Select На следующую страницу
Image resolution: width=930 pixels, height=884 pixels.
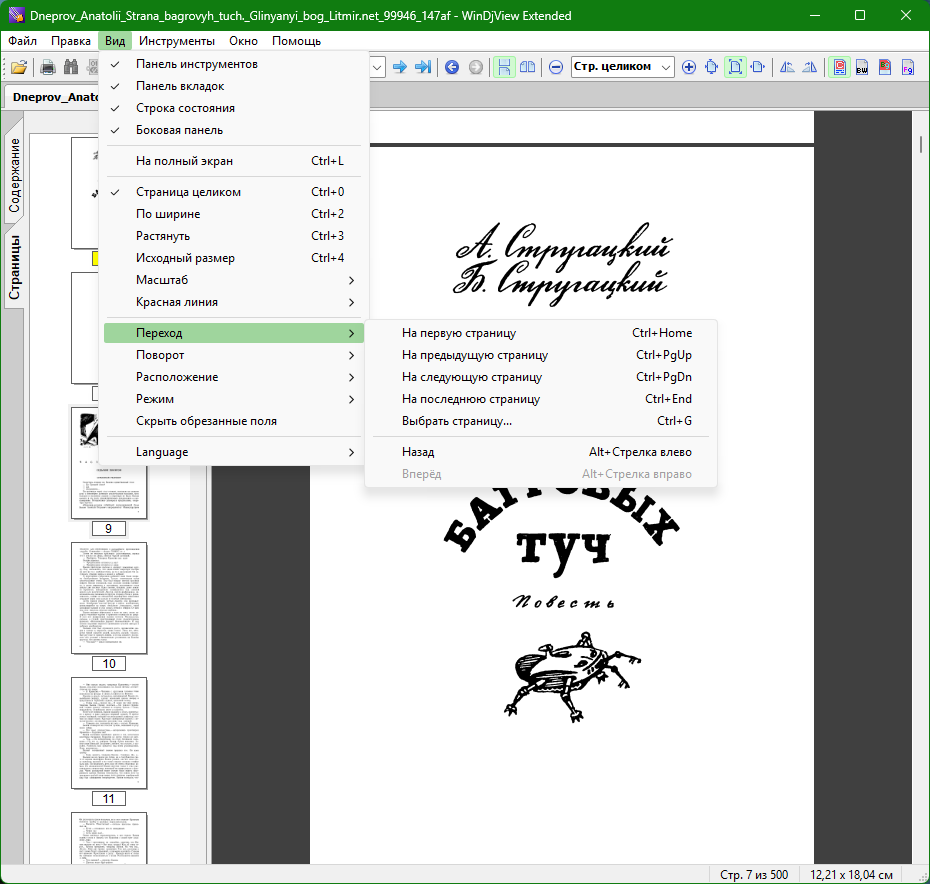pyautogui.click(x=541, y=377)
